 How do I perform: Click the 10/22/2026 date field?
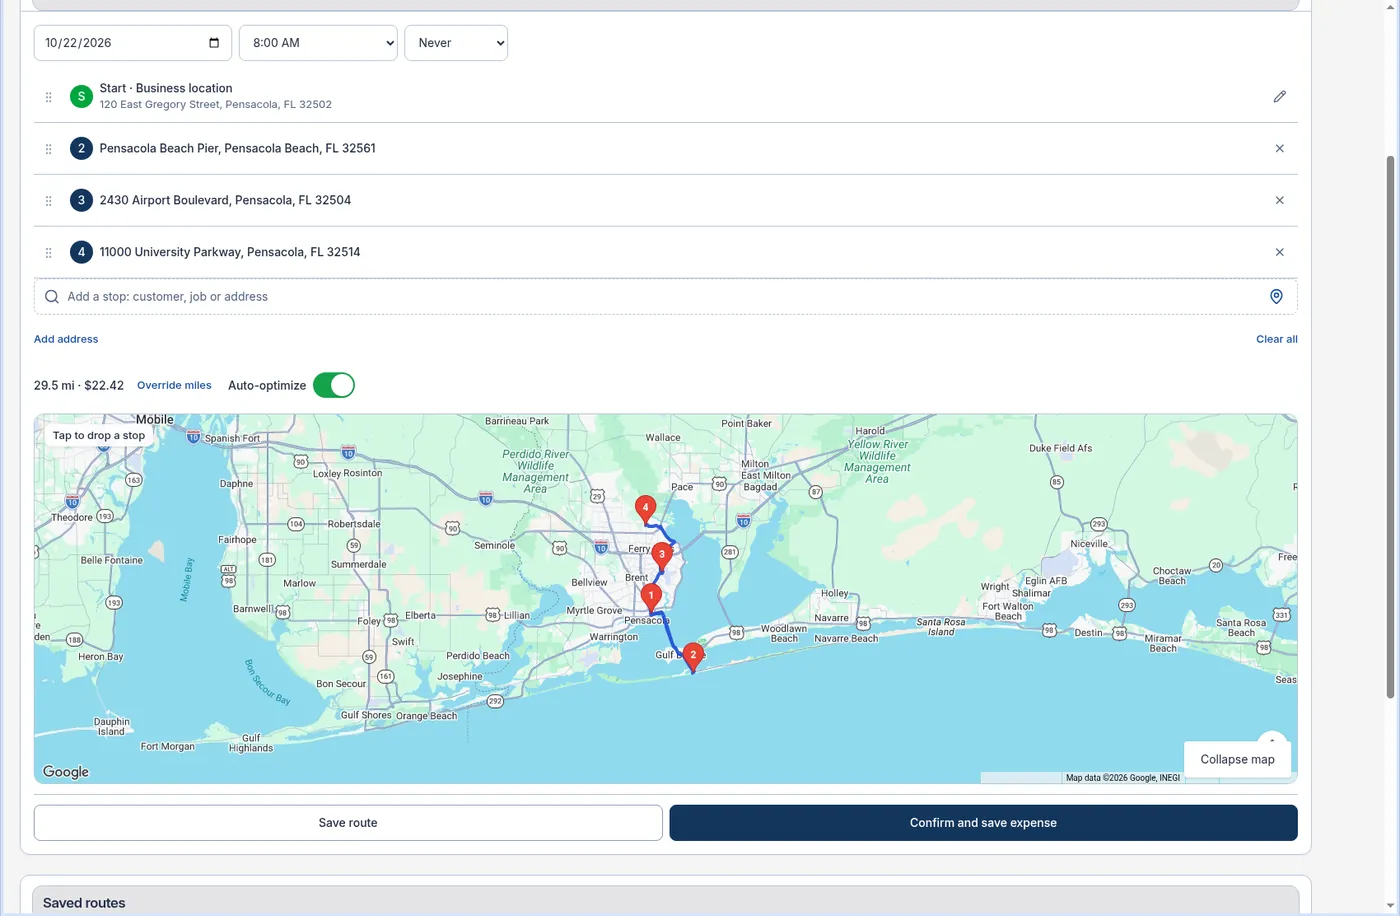(133, 43)
